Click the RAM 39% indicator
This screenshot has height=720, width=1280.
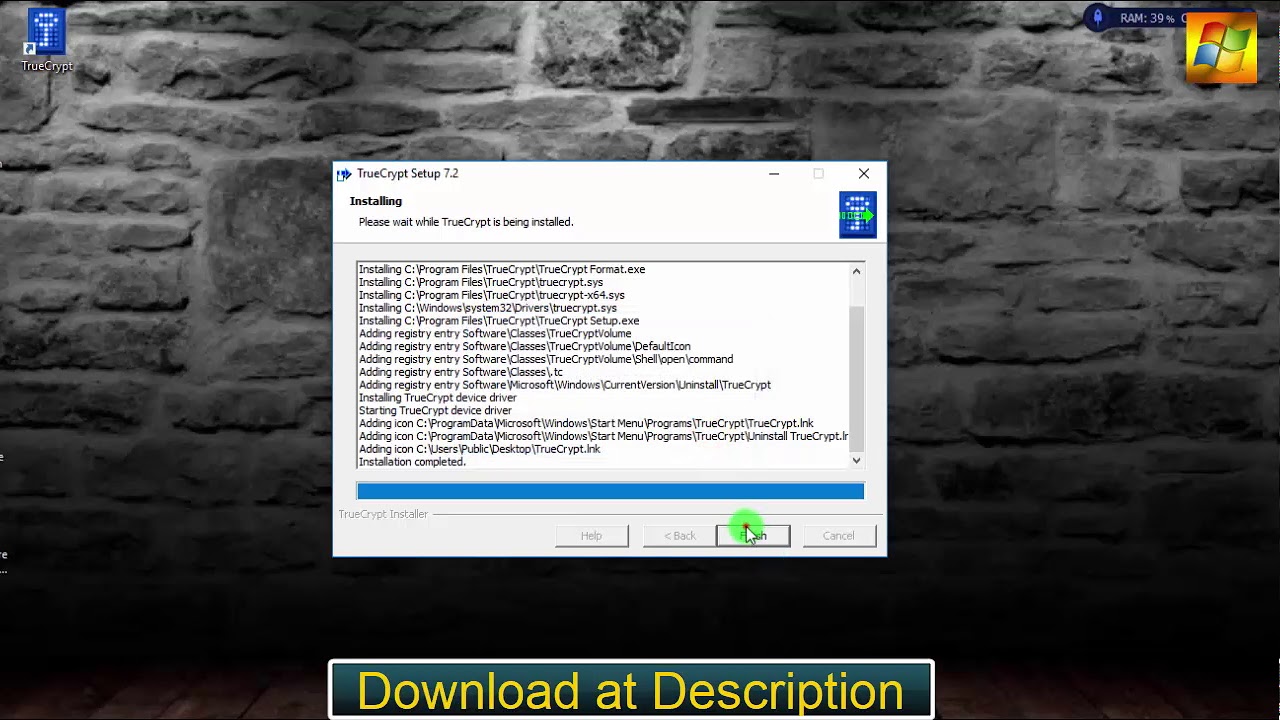(1147, 18)
